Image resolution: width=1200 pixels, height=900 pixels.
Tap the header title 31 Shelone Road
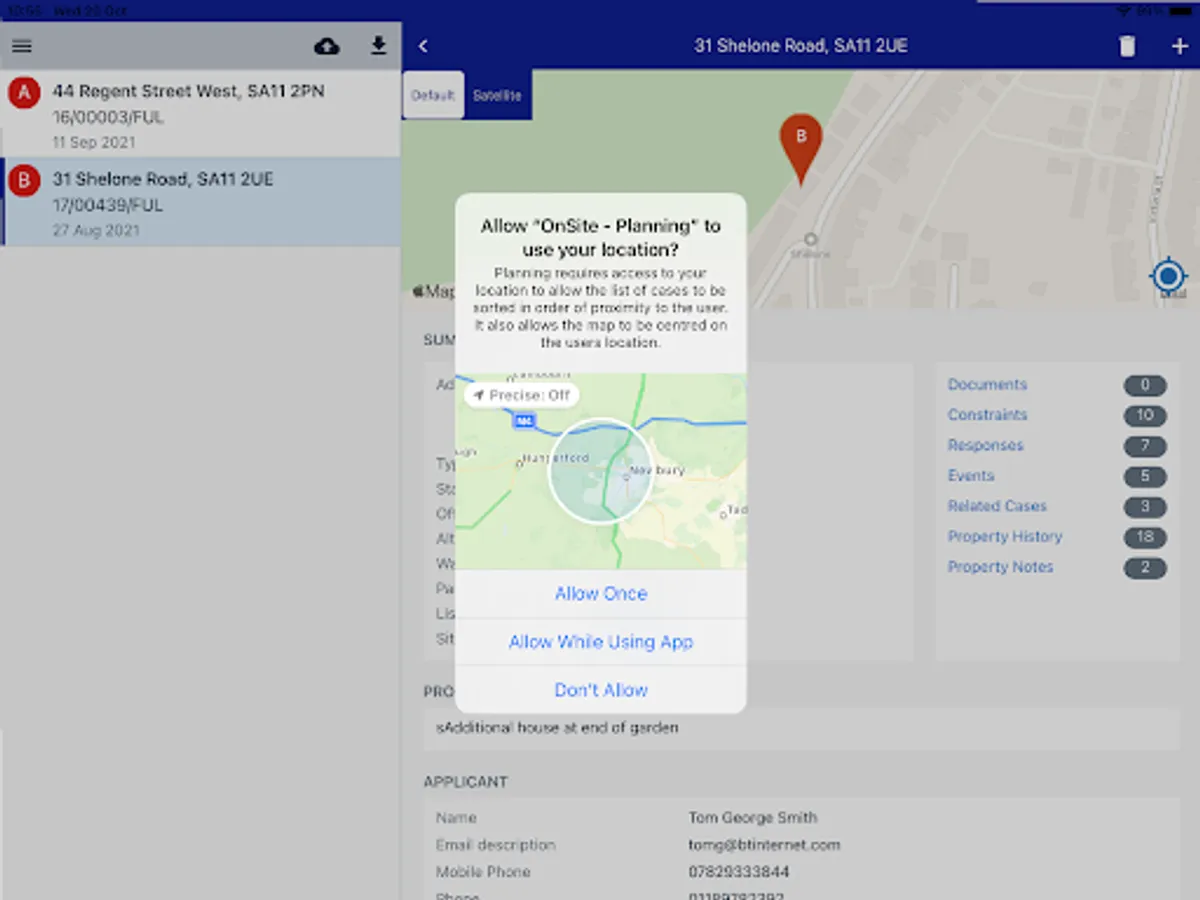[801, 46]
